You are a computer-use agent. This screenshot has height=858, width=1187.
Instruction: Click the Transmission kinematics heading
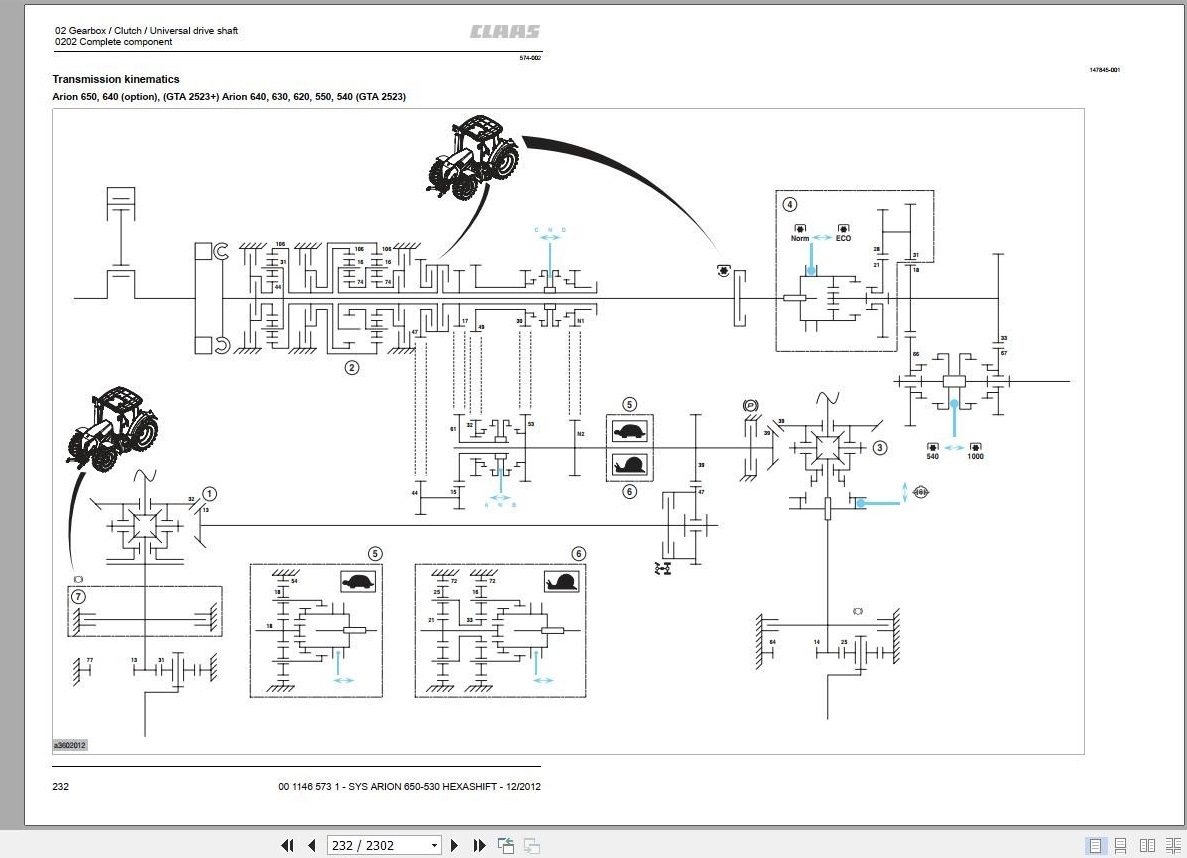116,79
